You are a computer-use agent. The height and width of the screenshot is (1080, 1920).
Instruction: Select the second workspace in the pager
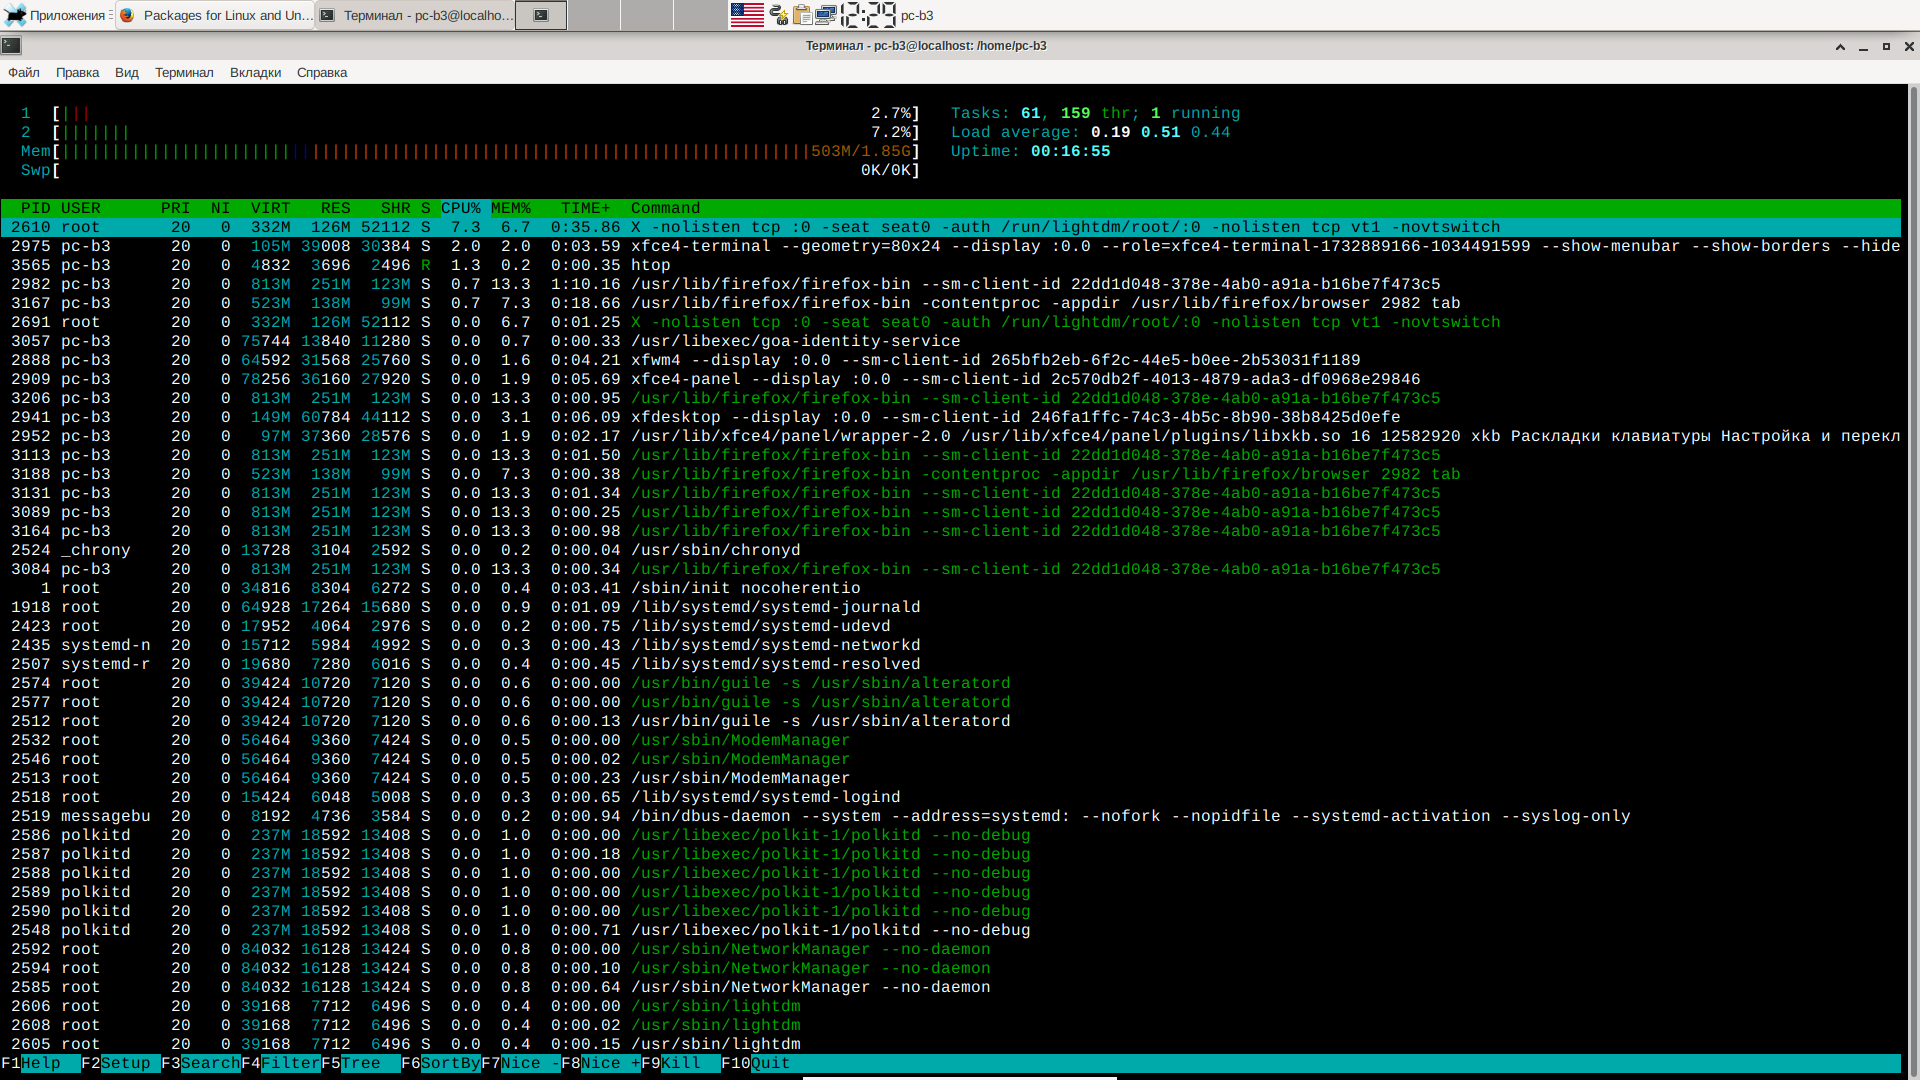[594, 15]
